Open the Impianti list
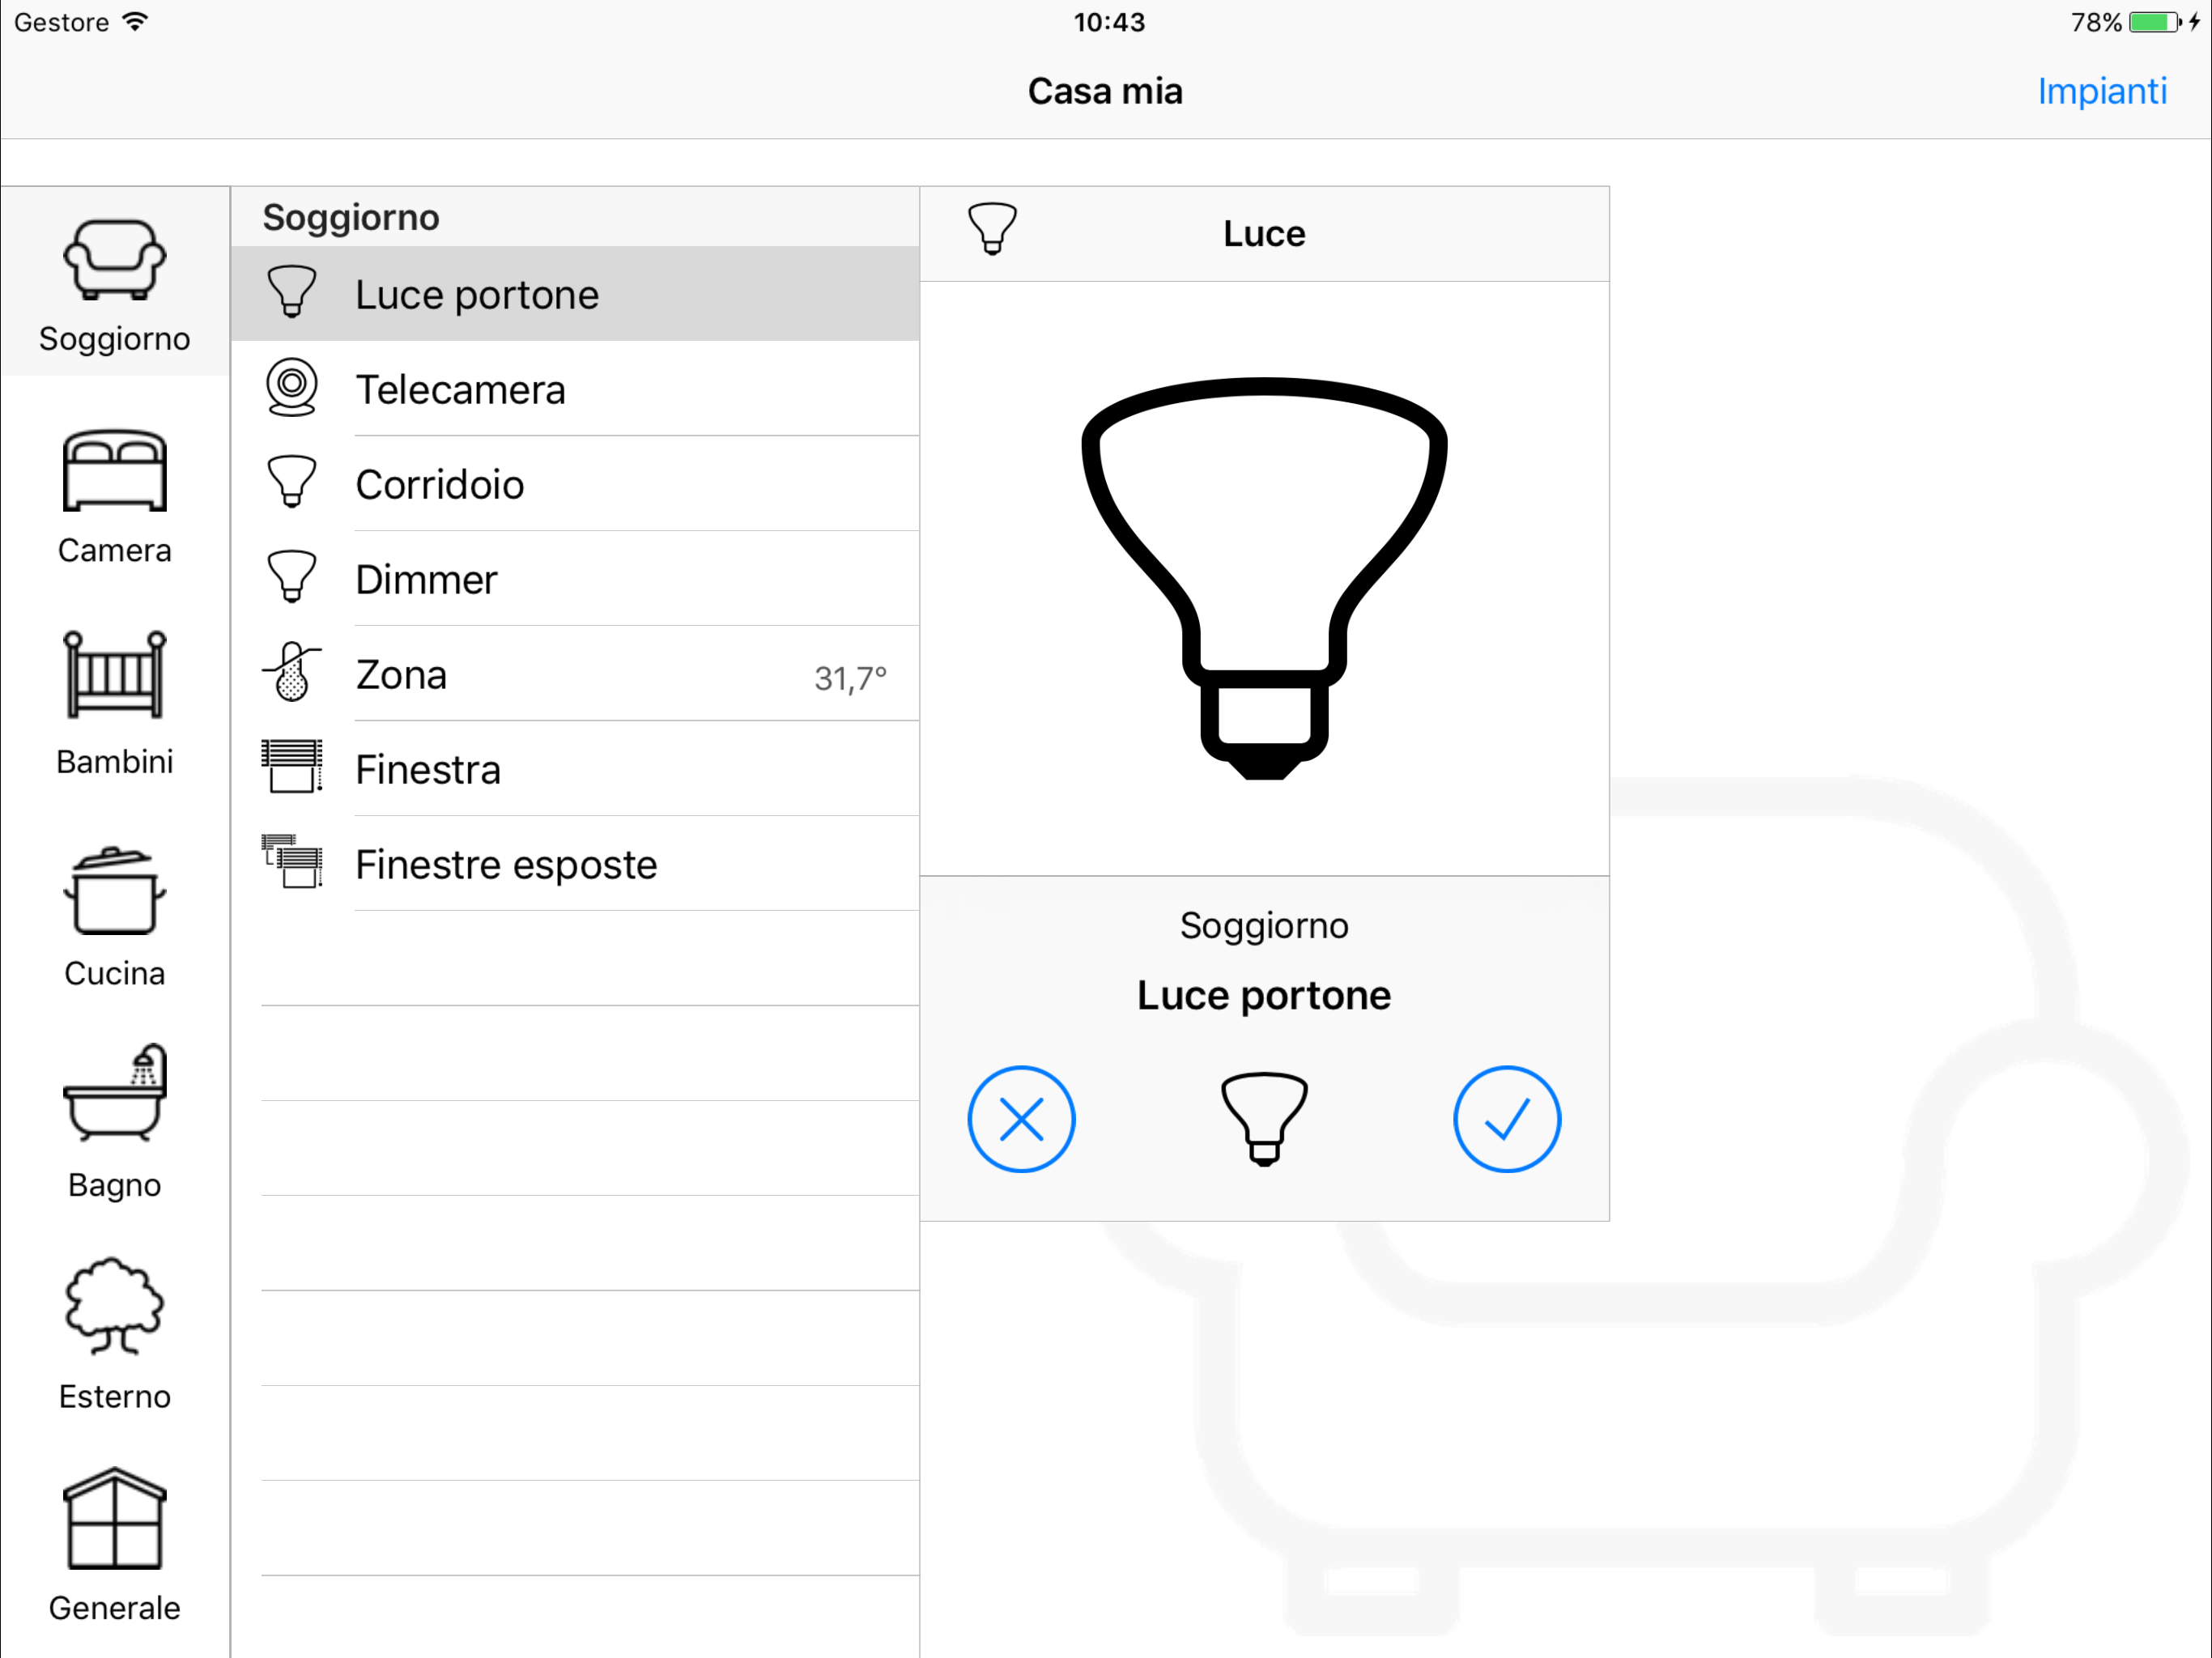Image resolution: width=2212 pixels, height=1658 pixels. click(2101, 91)
